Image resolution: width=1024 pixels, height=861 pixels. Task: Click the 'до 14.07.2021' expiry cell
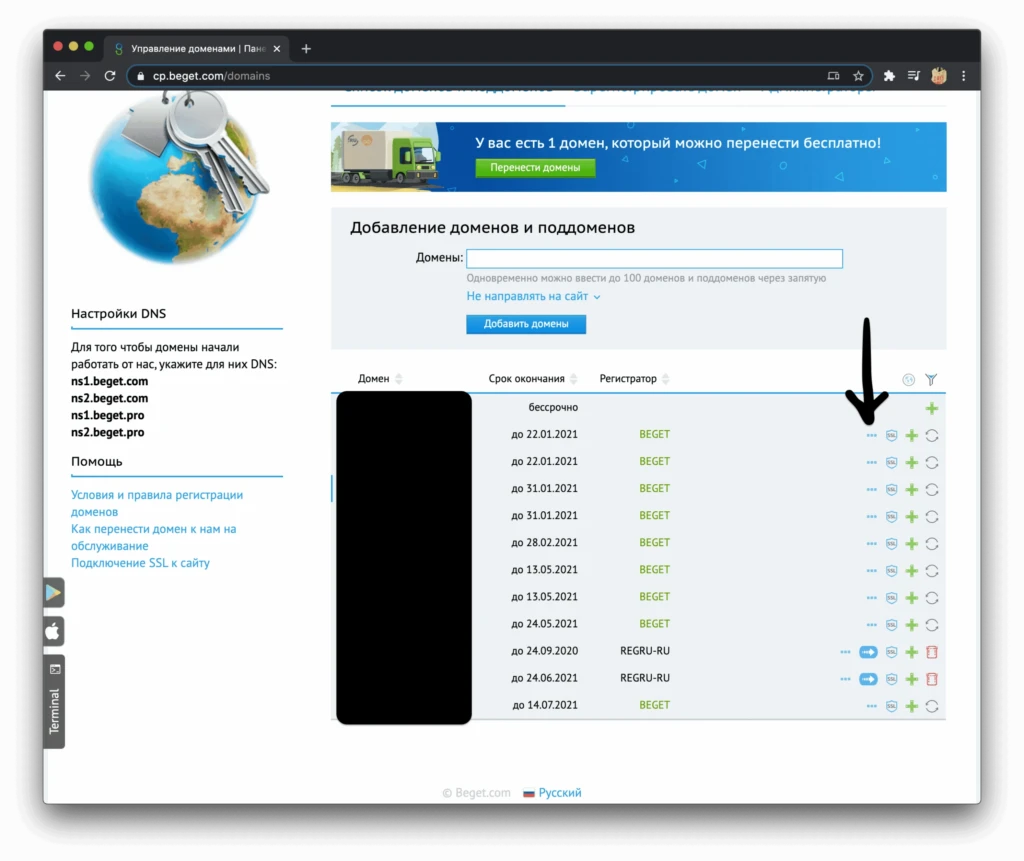(x=545, y=706)
